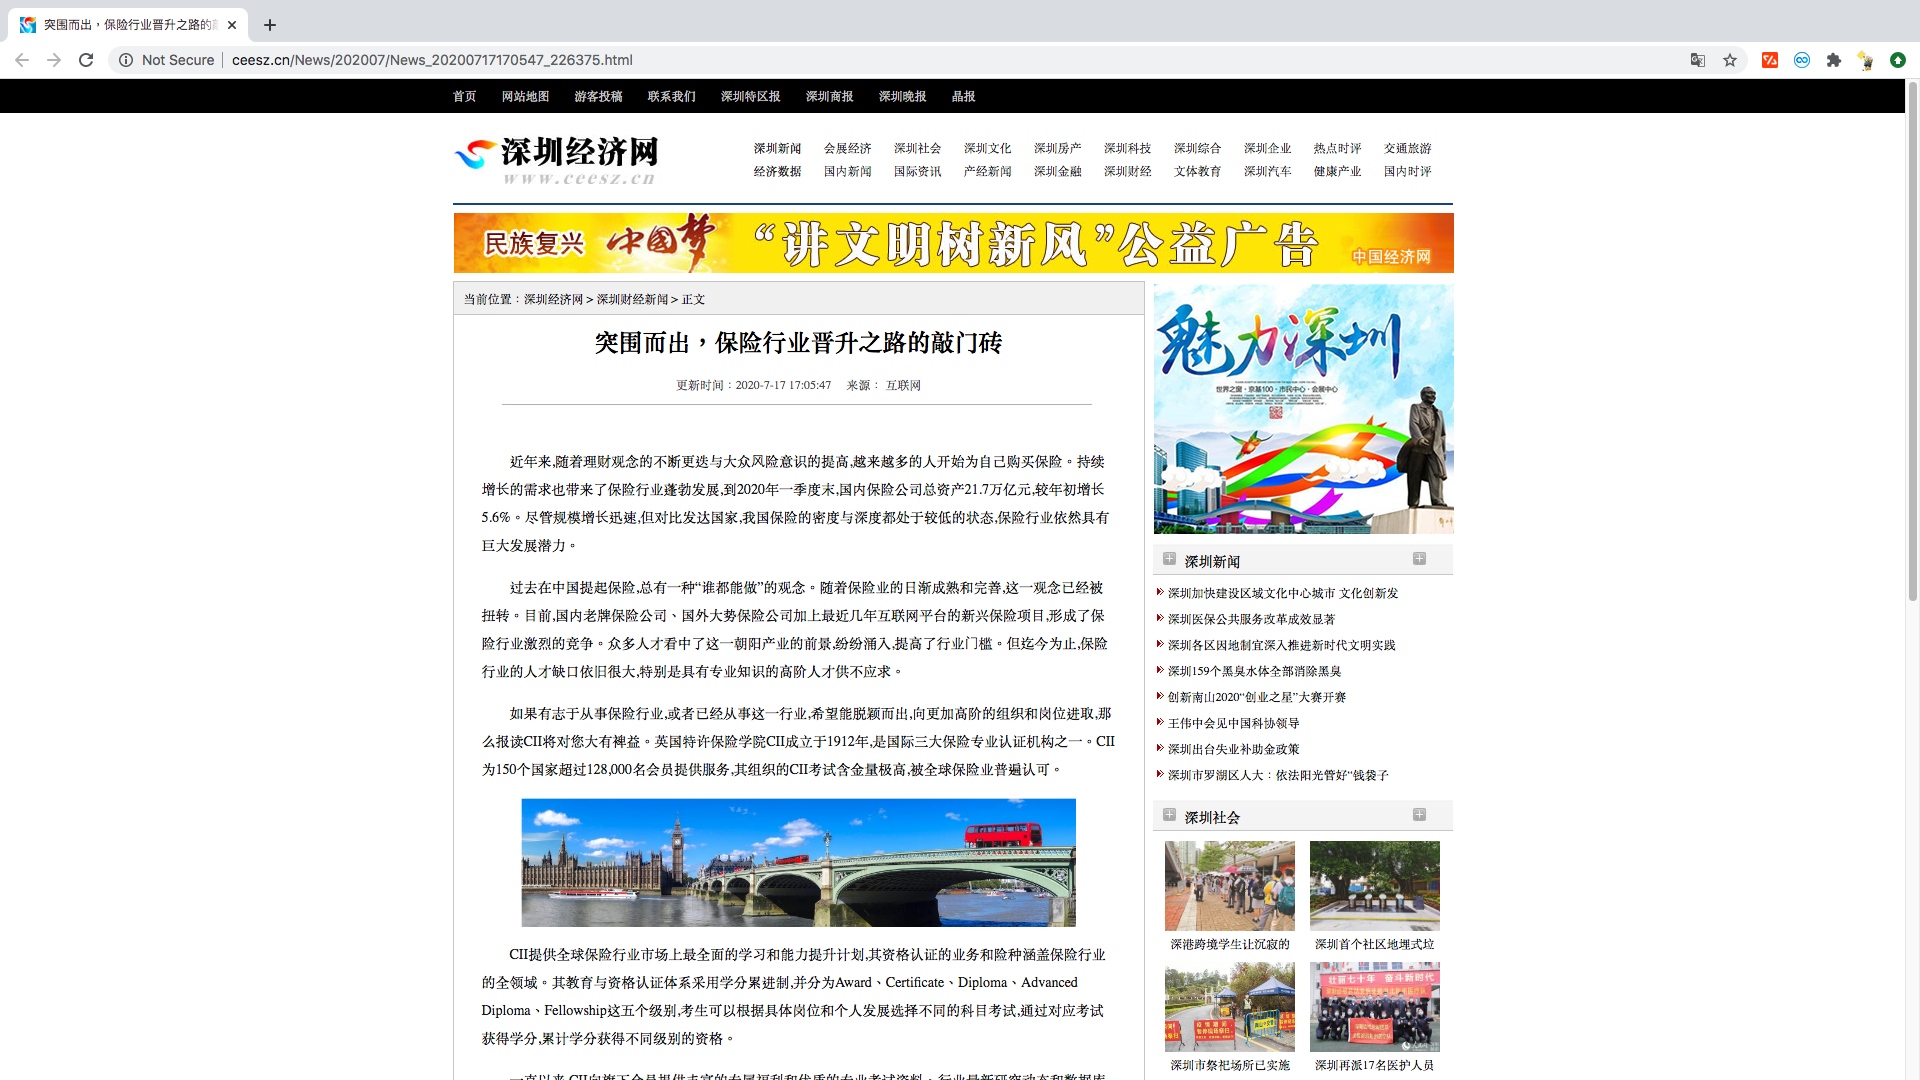Screen dimensions: 1920x1080
Task: Expand 深圳社会 section right plus icon
Action: [1419, 815]
